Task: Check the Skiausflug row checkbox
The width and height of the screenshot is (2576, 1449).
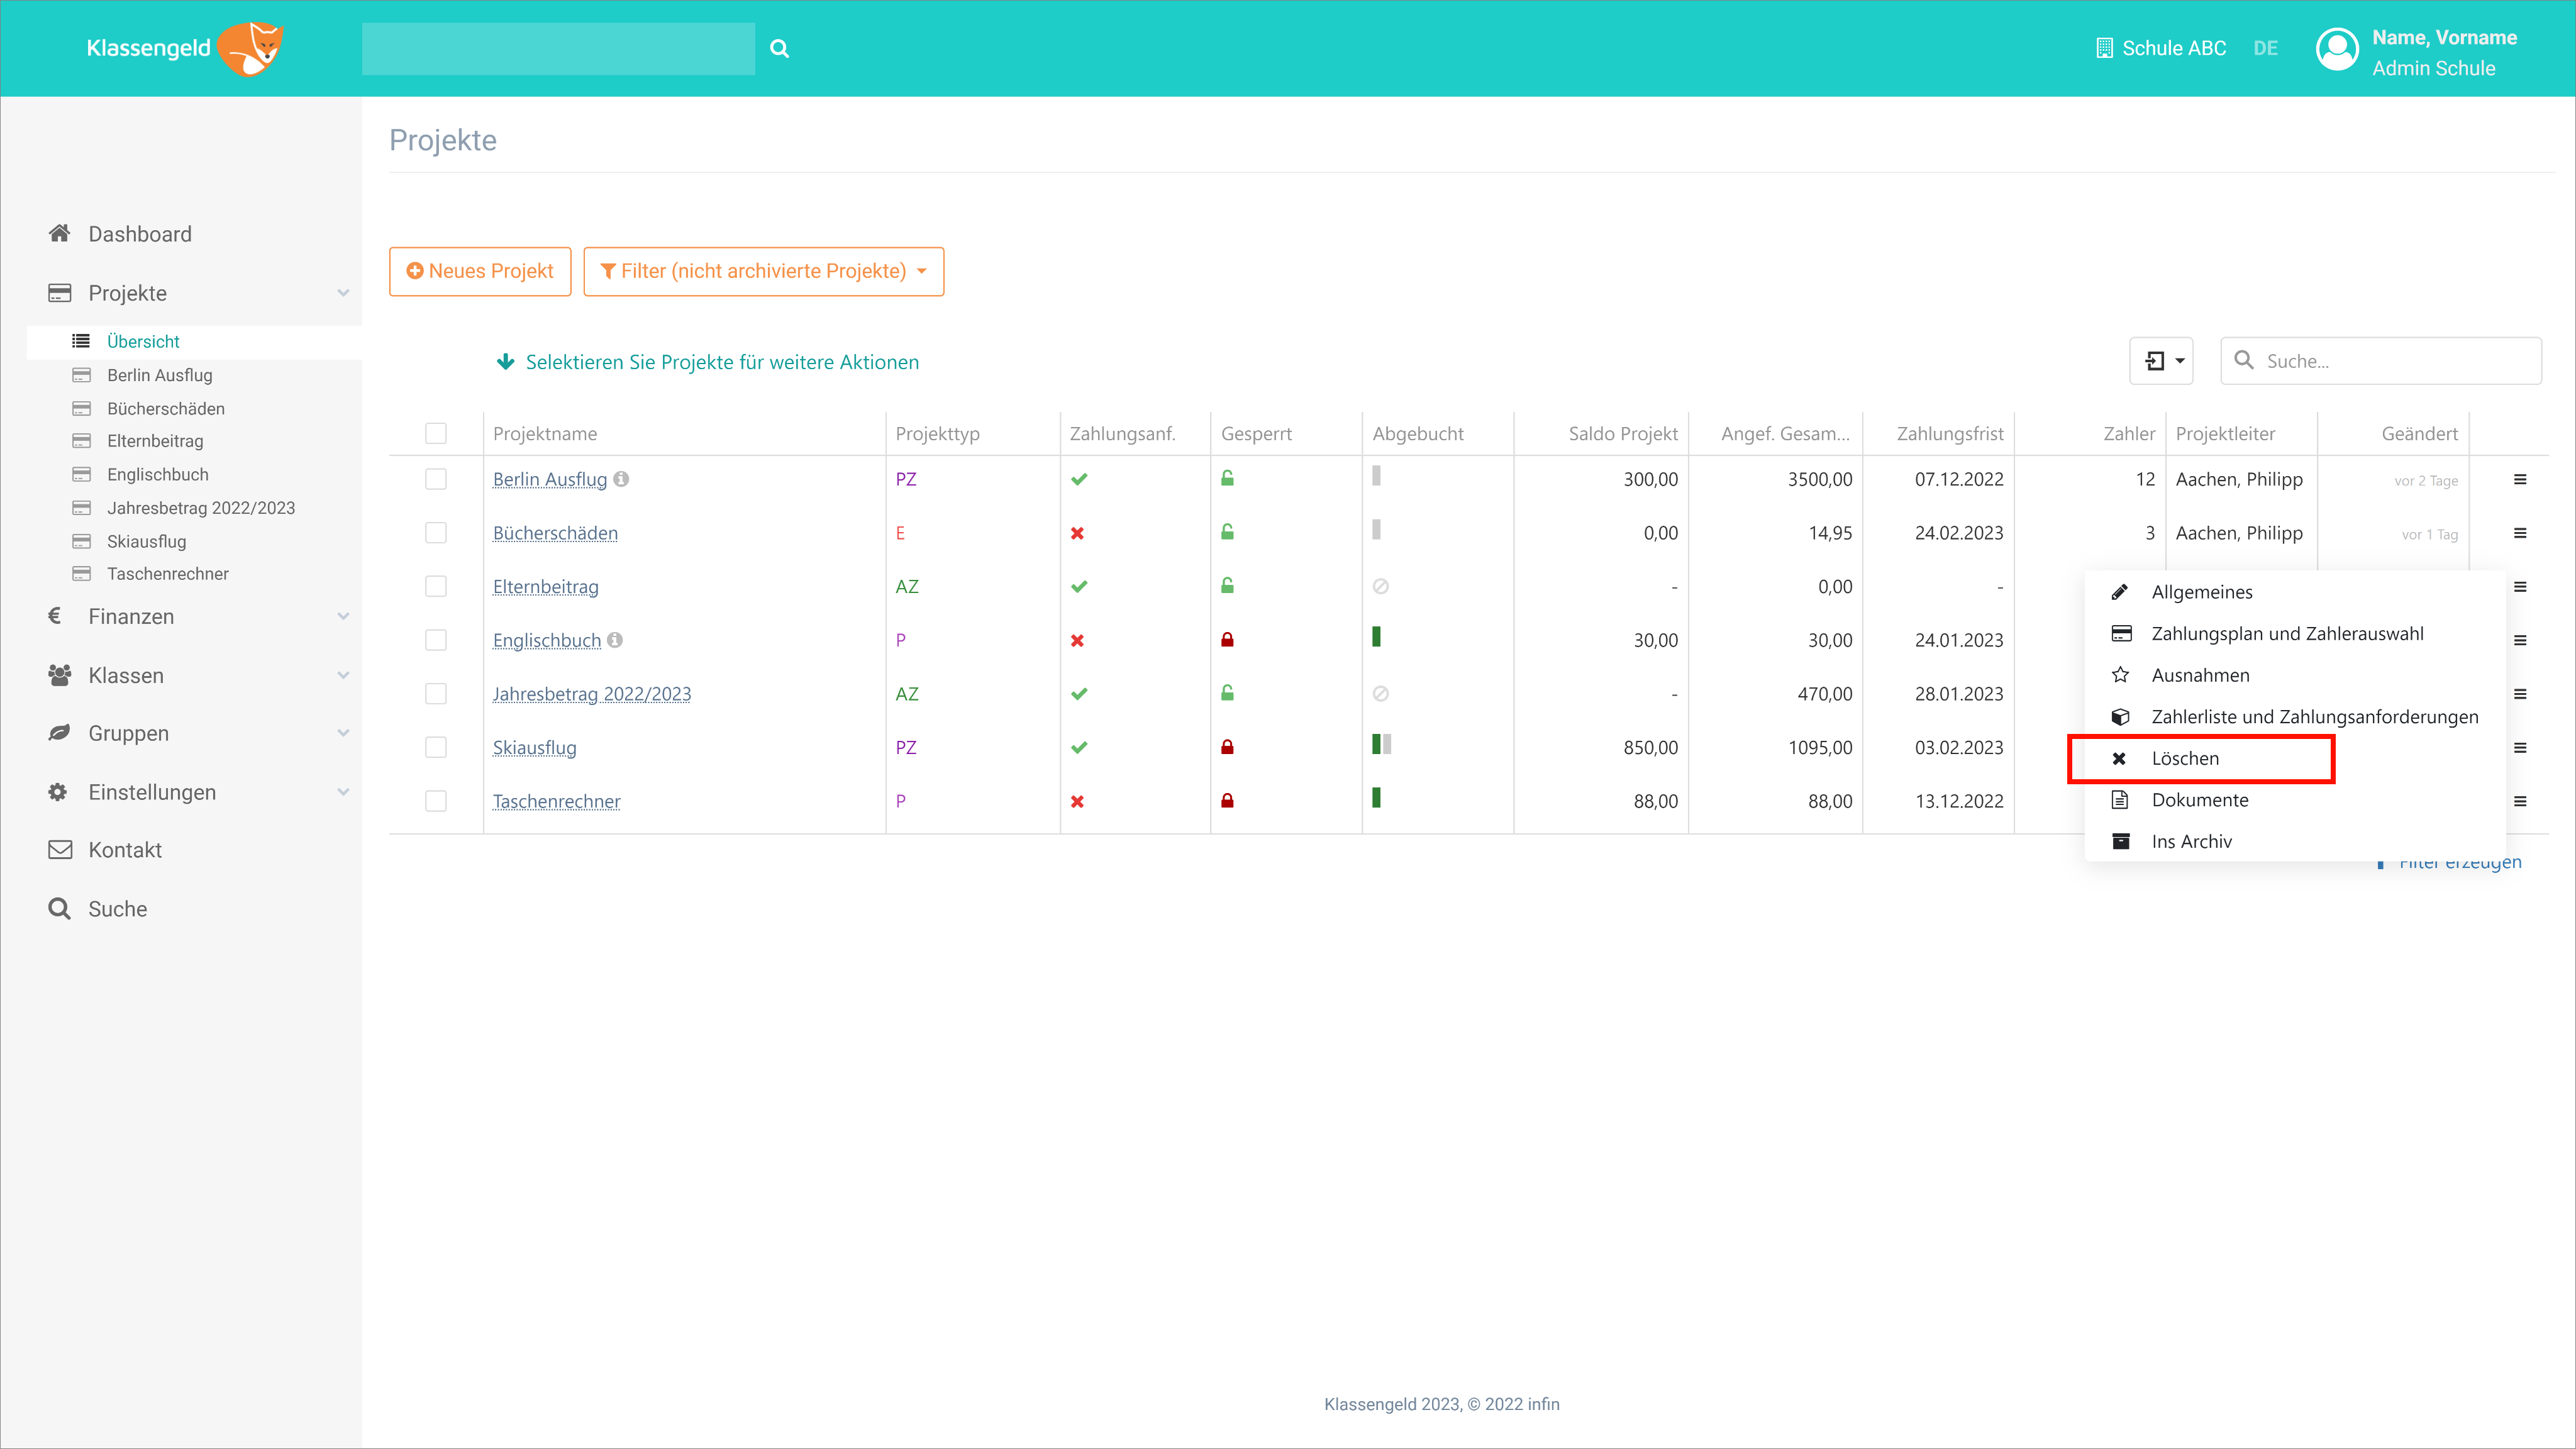Action: (x=436, y=747)
